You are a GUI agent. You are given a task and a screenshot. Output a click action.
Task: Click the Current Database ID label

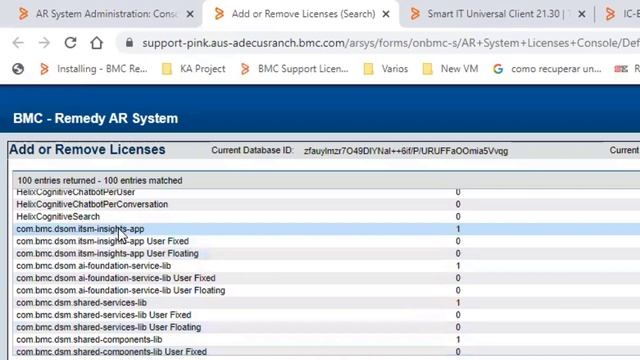252,151
